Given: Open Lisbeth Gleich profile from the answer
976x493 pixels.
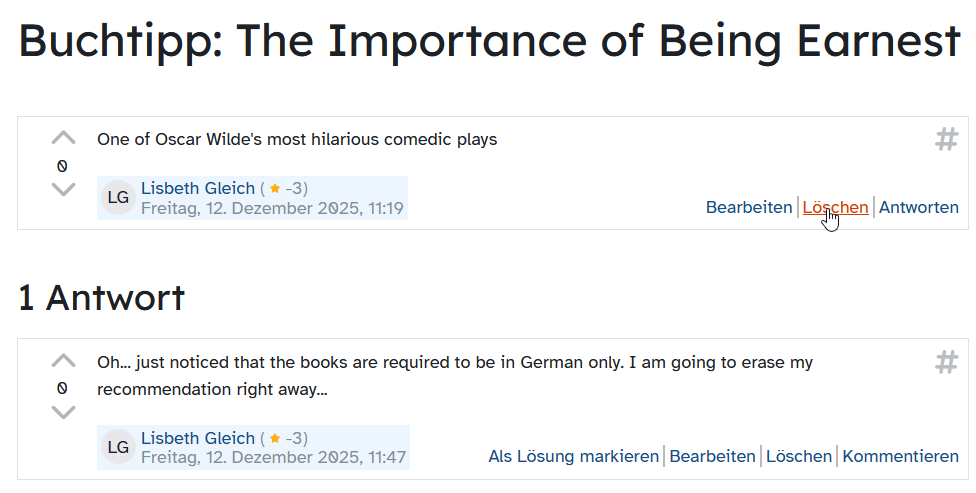Looking at the screenshot, I should (x=198, y=438).
